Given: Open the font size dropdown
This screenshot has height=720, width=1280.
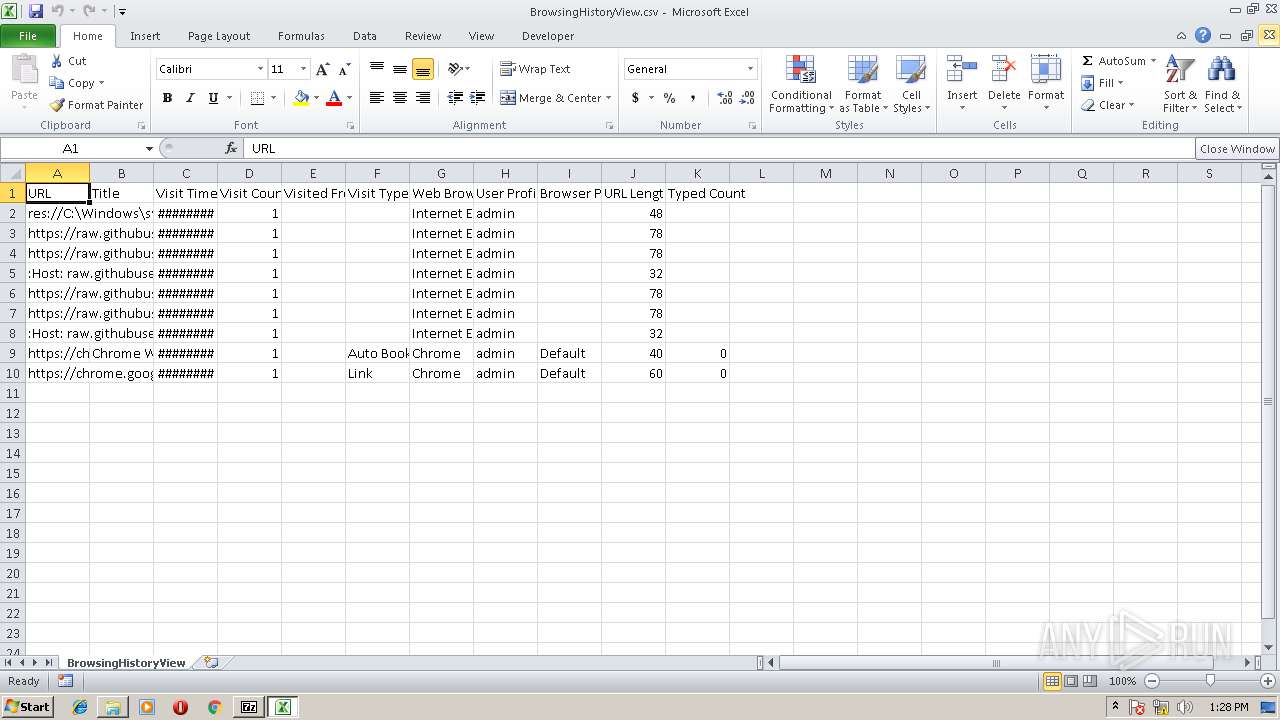Looking at the screenshot, I should click(303, 69).
